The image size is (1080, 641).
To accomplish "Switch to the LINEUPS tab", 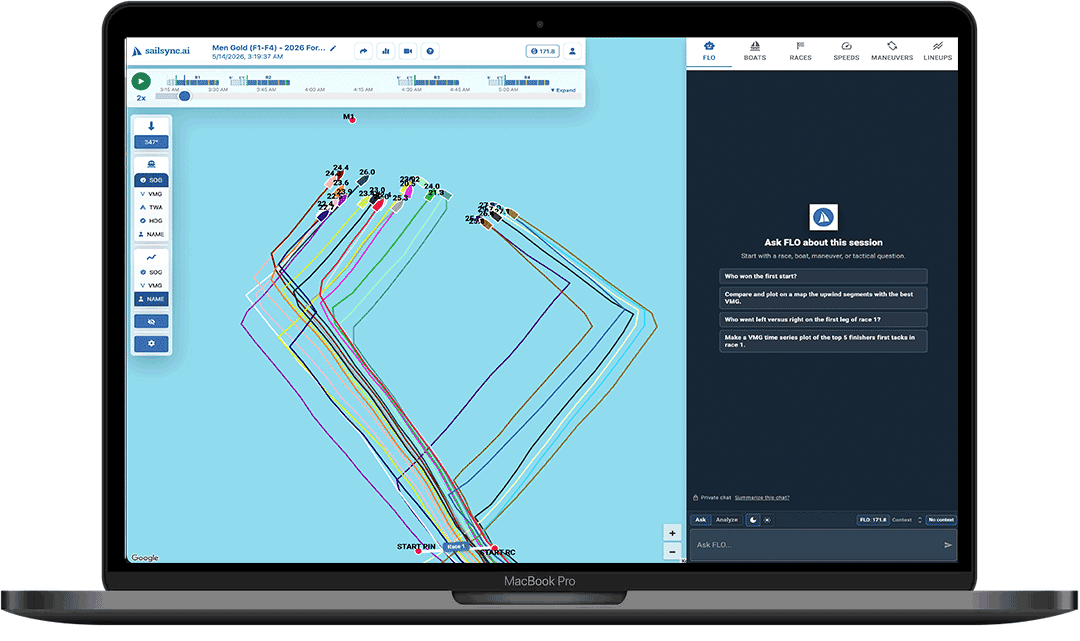I will tap(937, 52).
